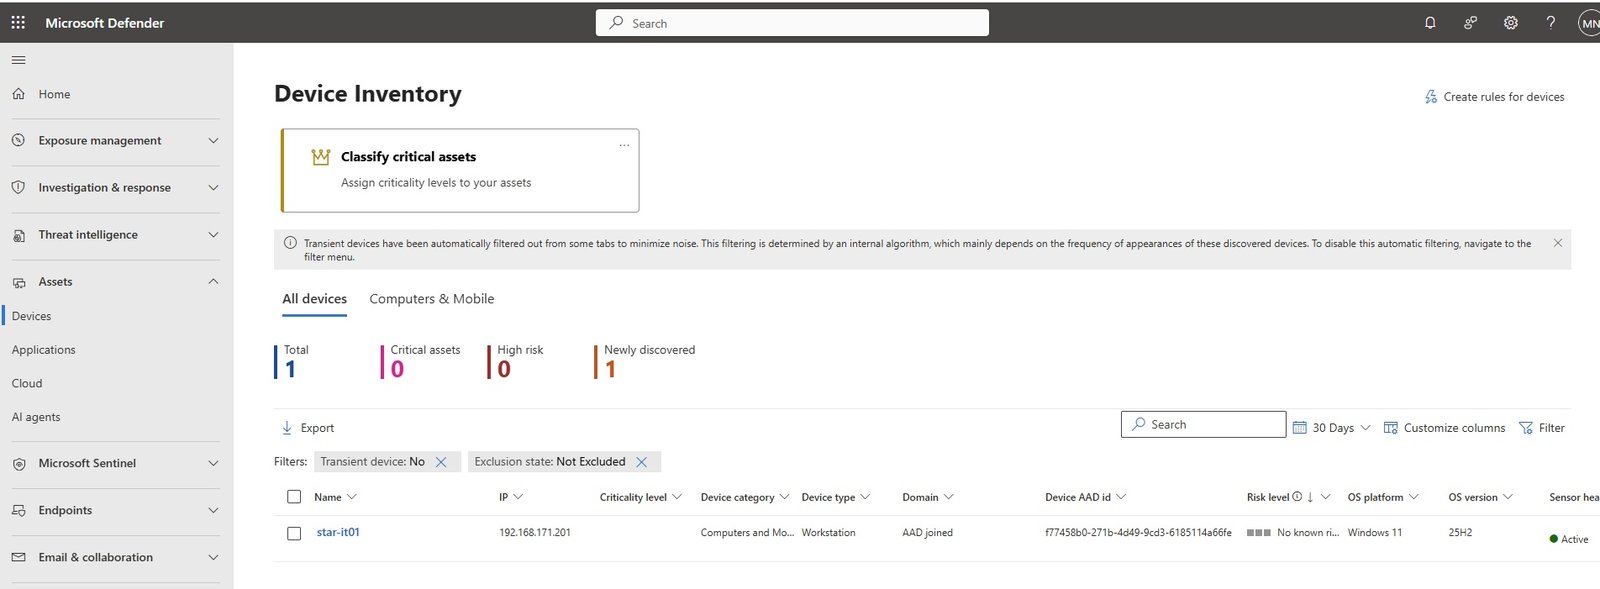Click Customize columns
Image resolution: width=1600 pixels, height=589 pixels.
point(1444,428)
